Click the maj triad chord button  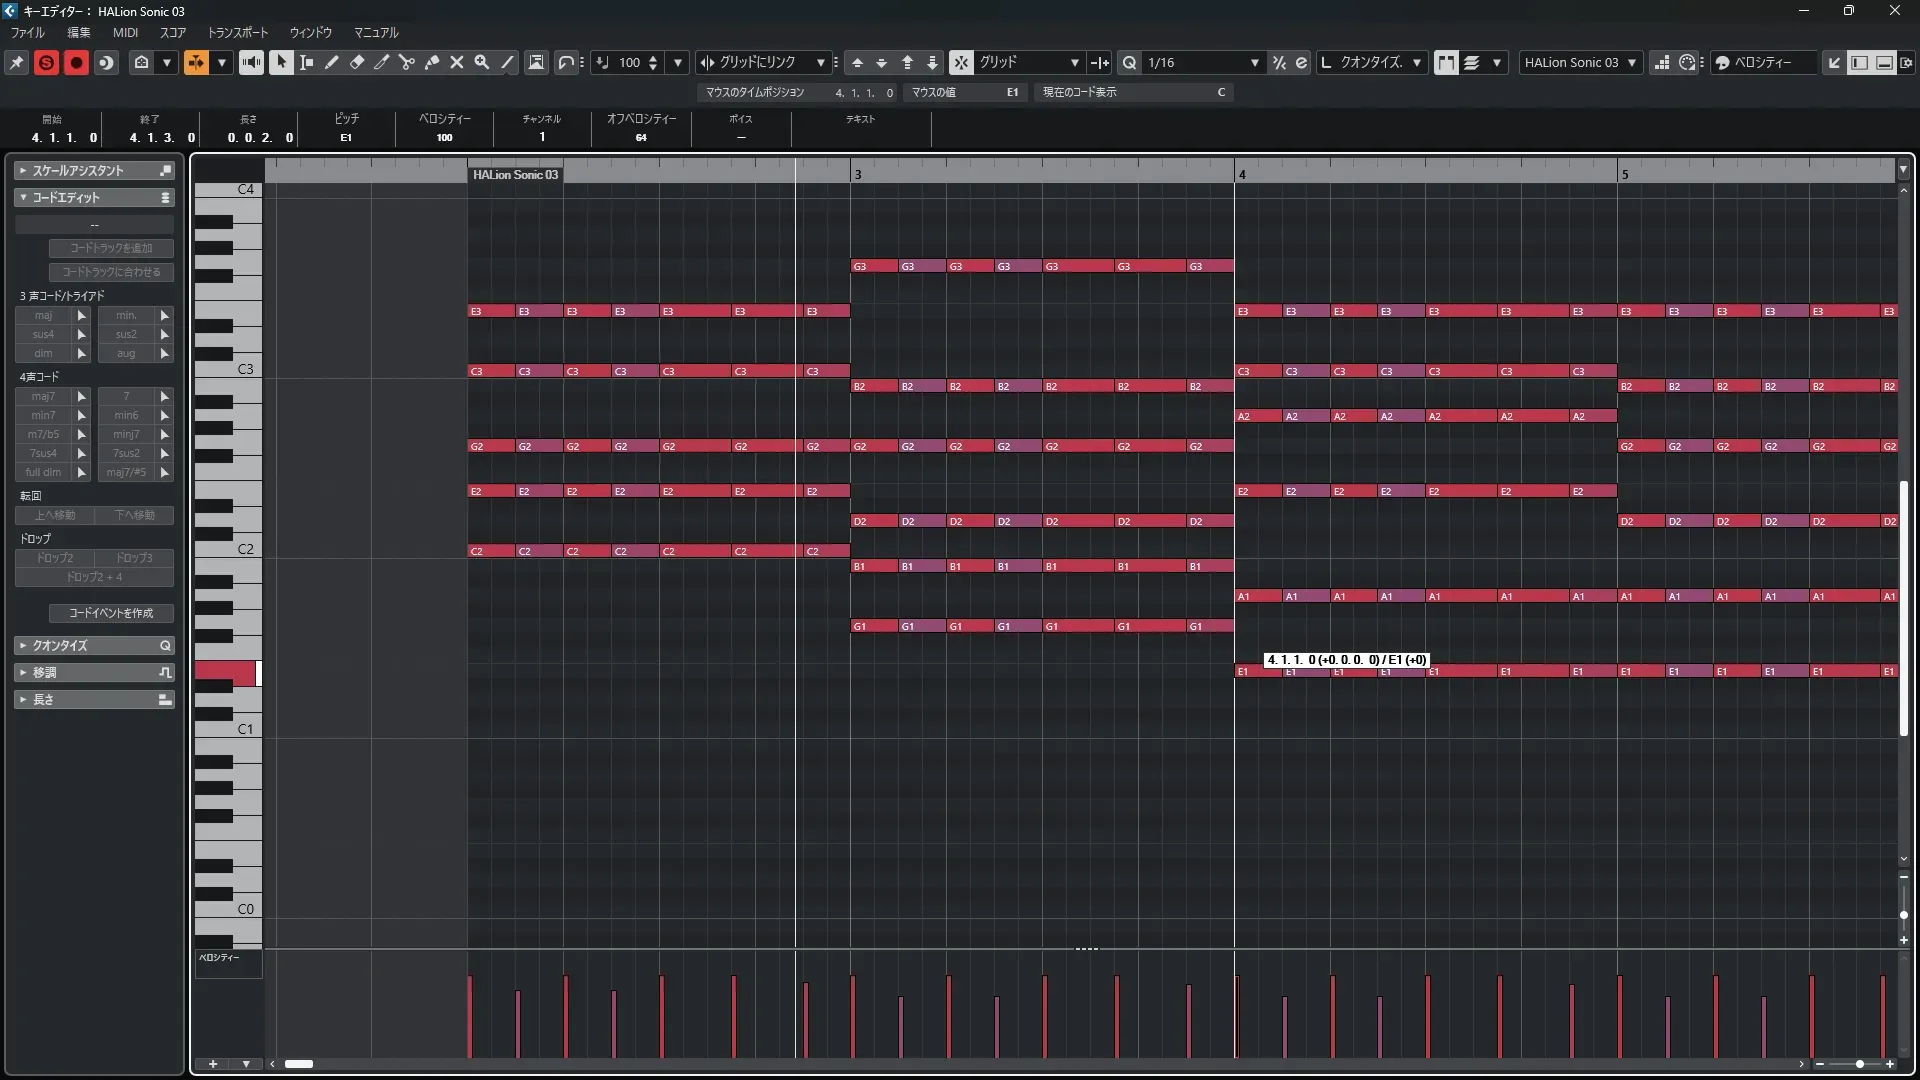pos(43,315)
